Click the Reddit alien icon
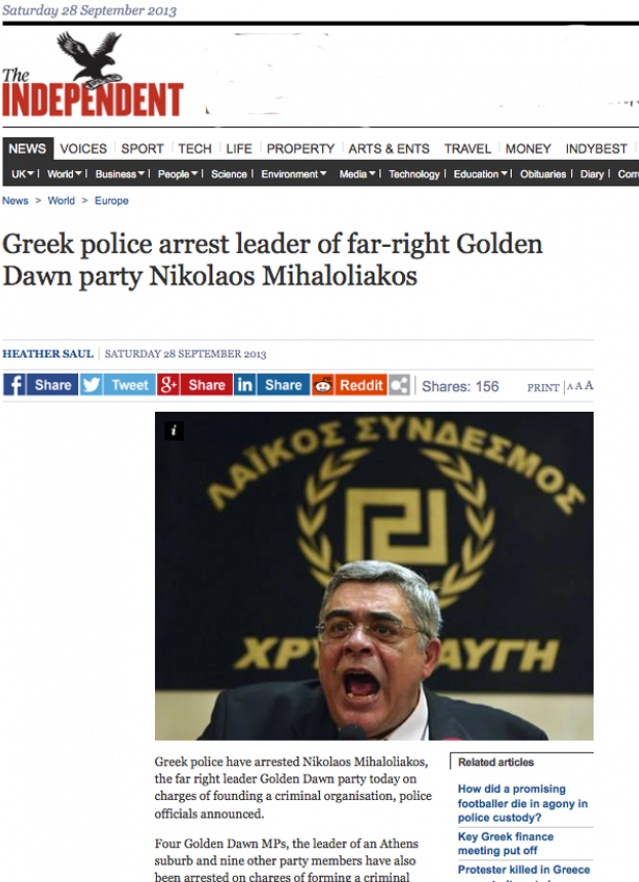This screenshot has height=882, width=639. 322,385
